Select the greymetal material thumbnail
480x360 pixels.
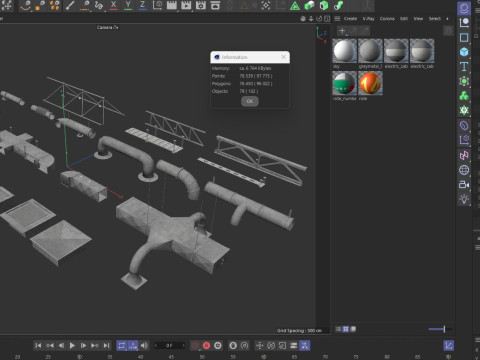[x=370, y=51]
